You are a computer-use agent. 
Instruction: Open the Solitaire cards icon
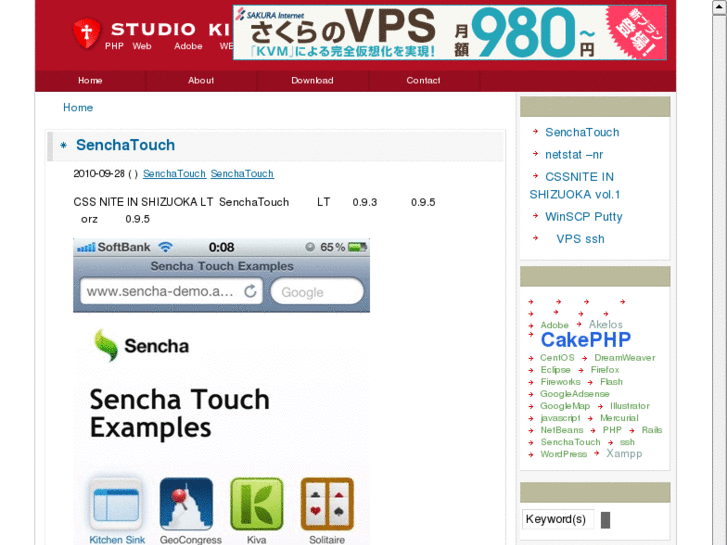click(327, 504)
